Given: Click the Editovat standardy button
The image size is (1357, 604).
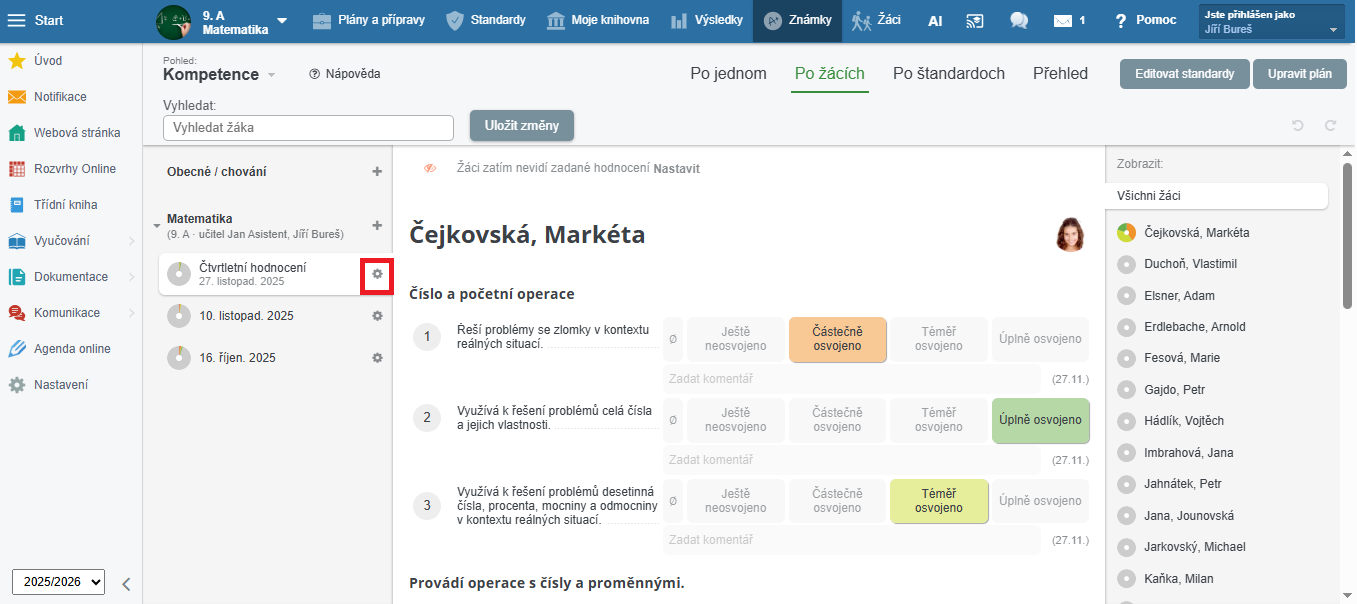Looking at the screenshot, I should pyautogui.click(x=1184, y=74).
